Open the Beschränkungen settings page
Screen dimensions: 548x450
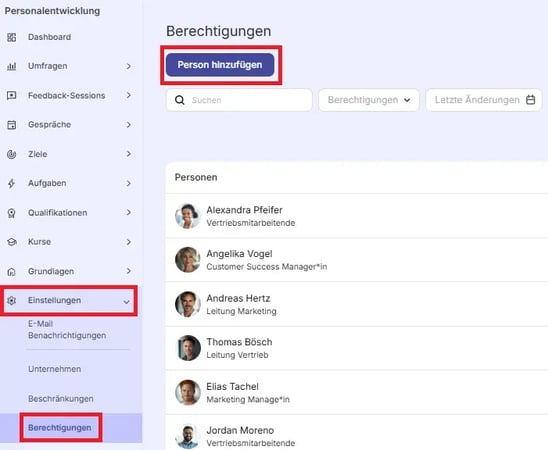tap(60, 399)
